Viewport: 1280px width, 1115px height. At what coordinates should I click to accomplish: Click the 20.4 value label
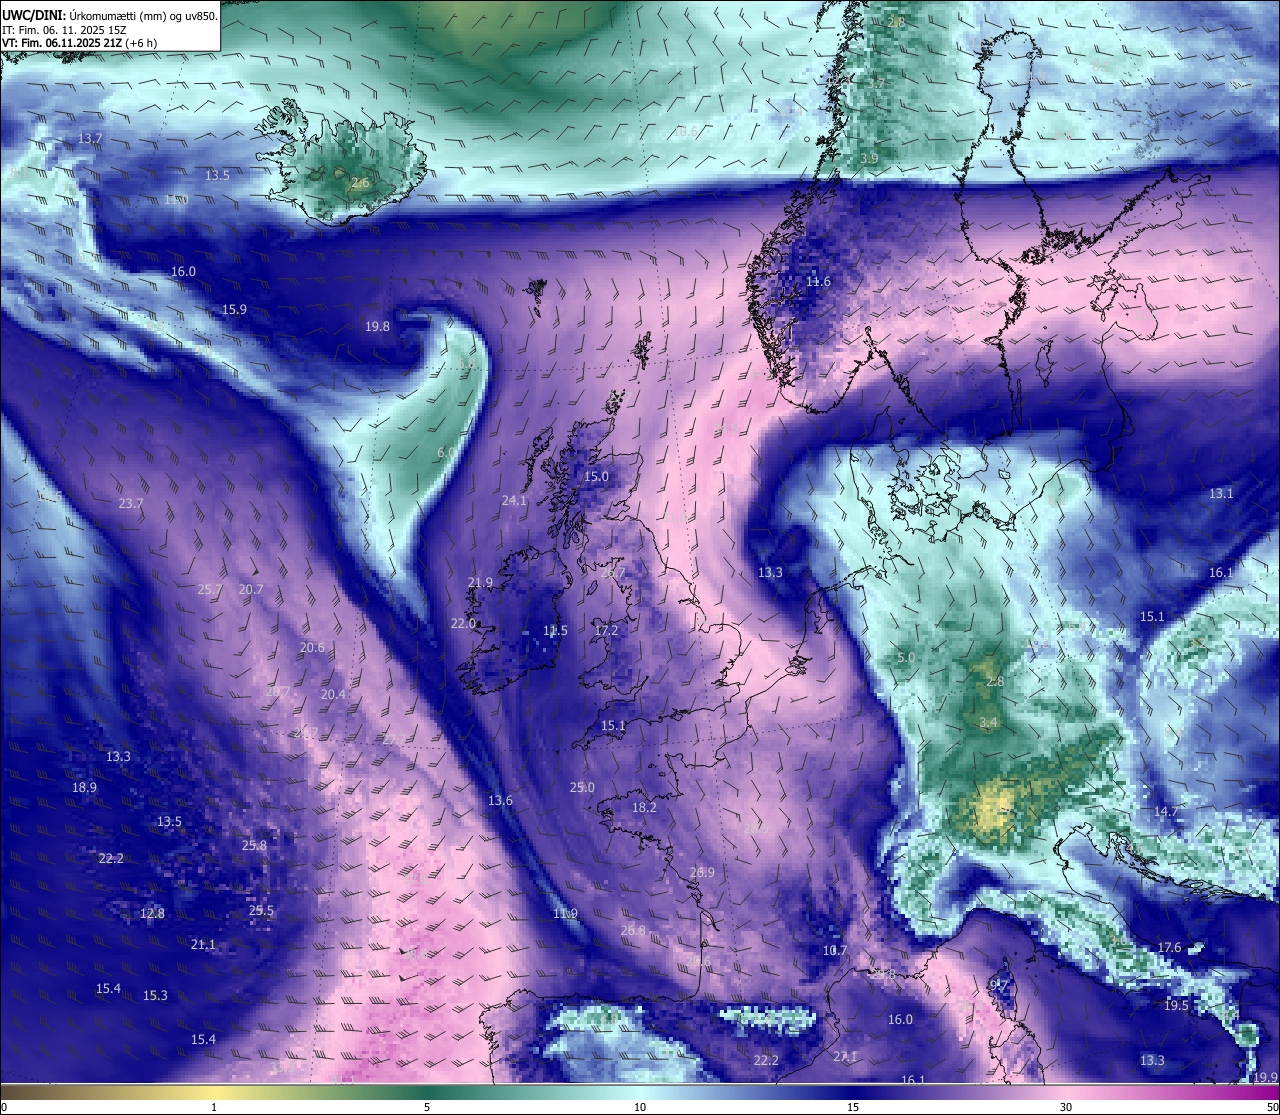point(333,694)
